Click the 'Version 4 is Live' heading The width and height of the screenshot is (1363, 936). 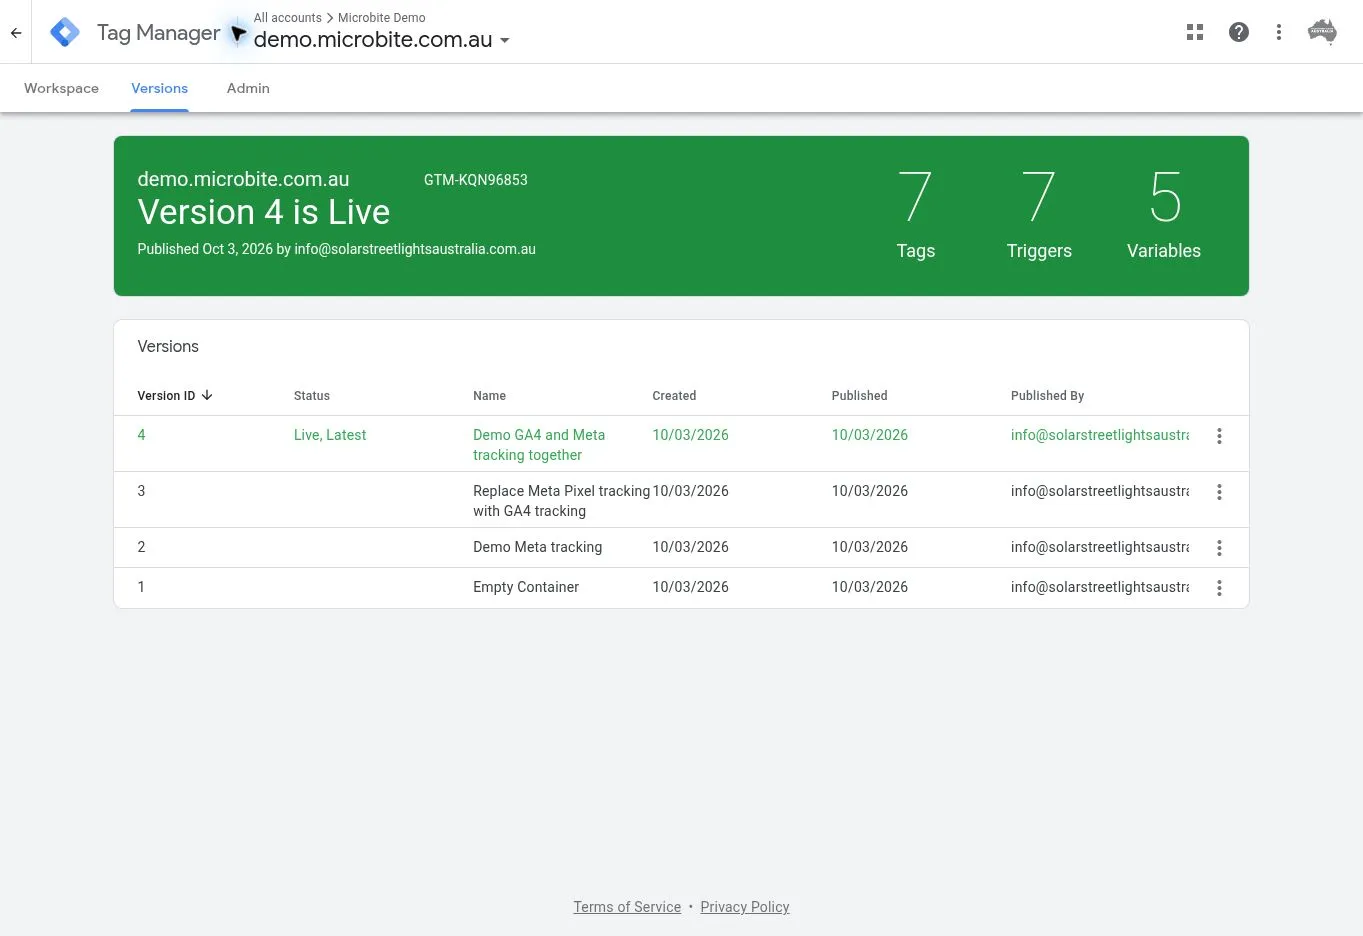pos(264,212)
